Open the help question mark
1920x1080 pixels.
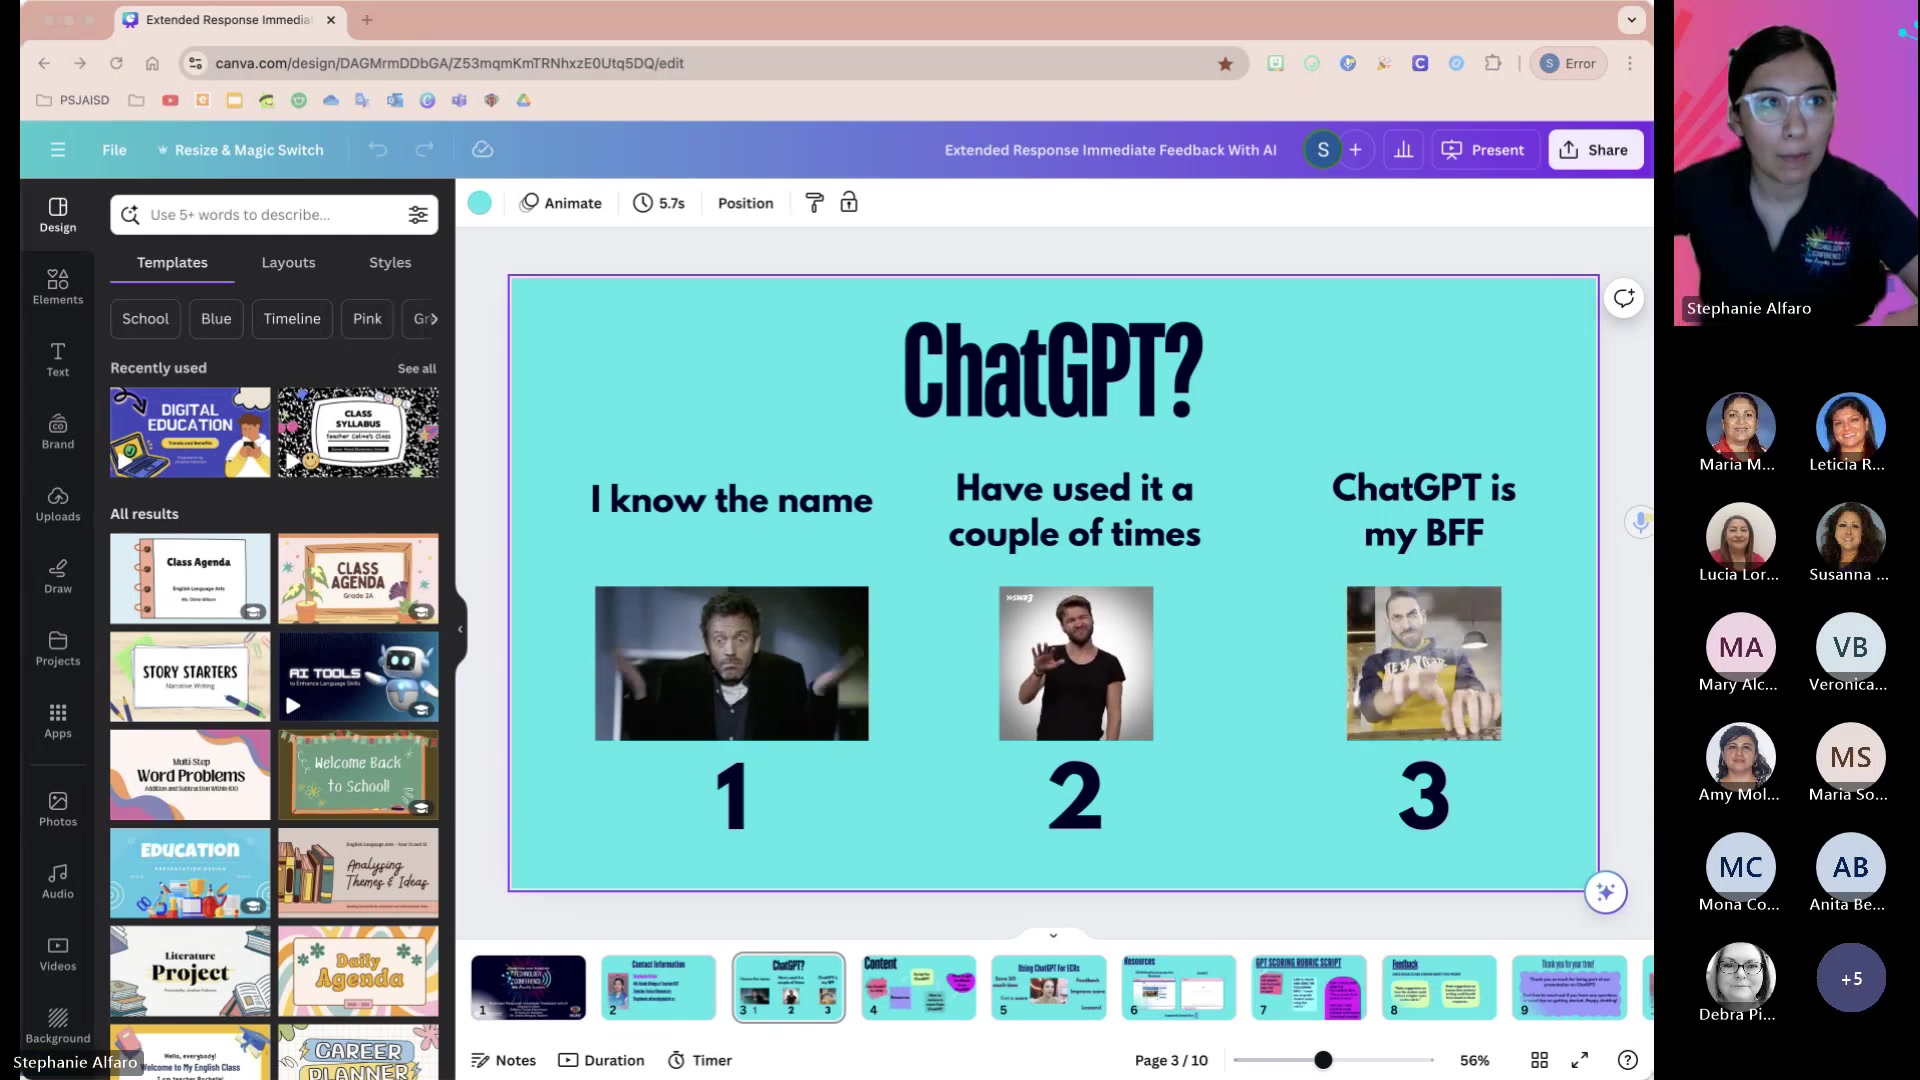(x=1628, y=1060)
